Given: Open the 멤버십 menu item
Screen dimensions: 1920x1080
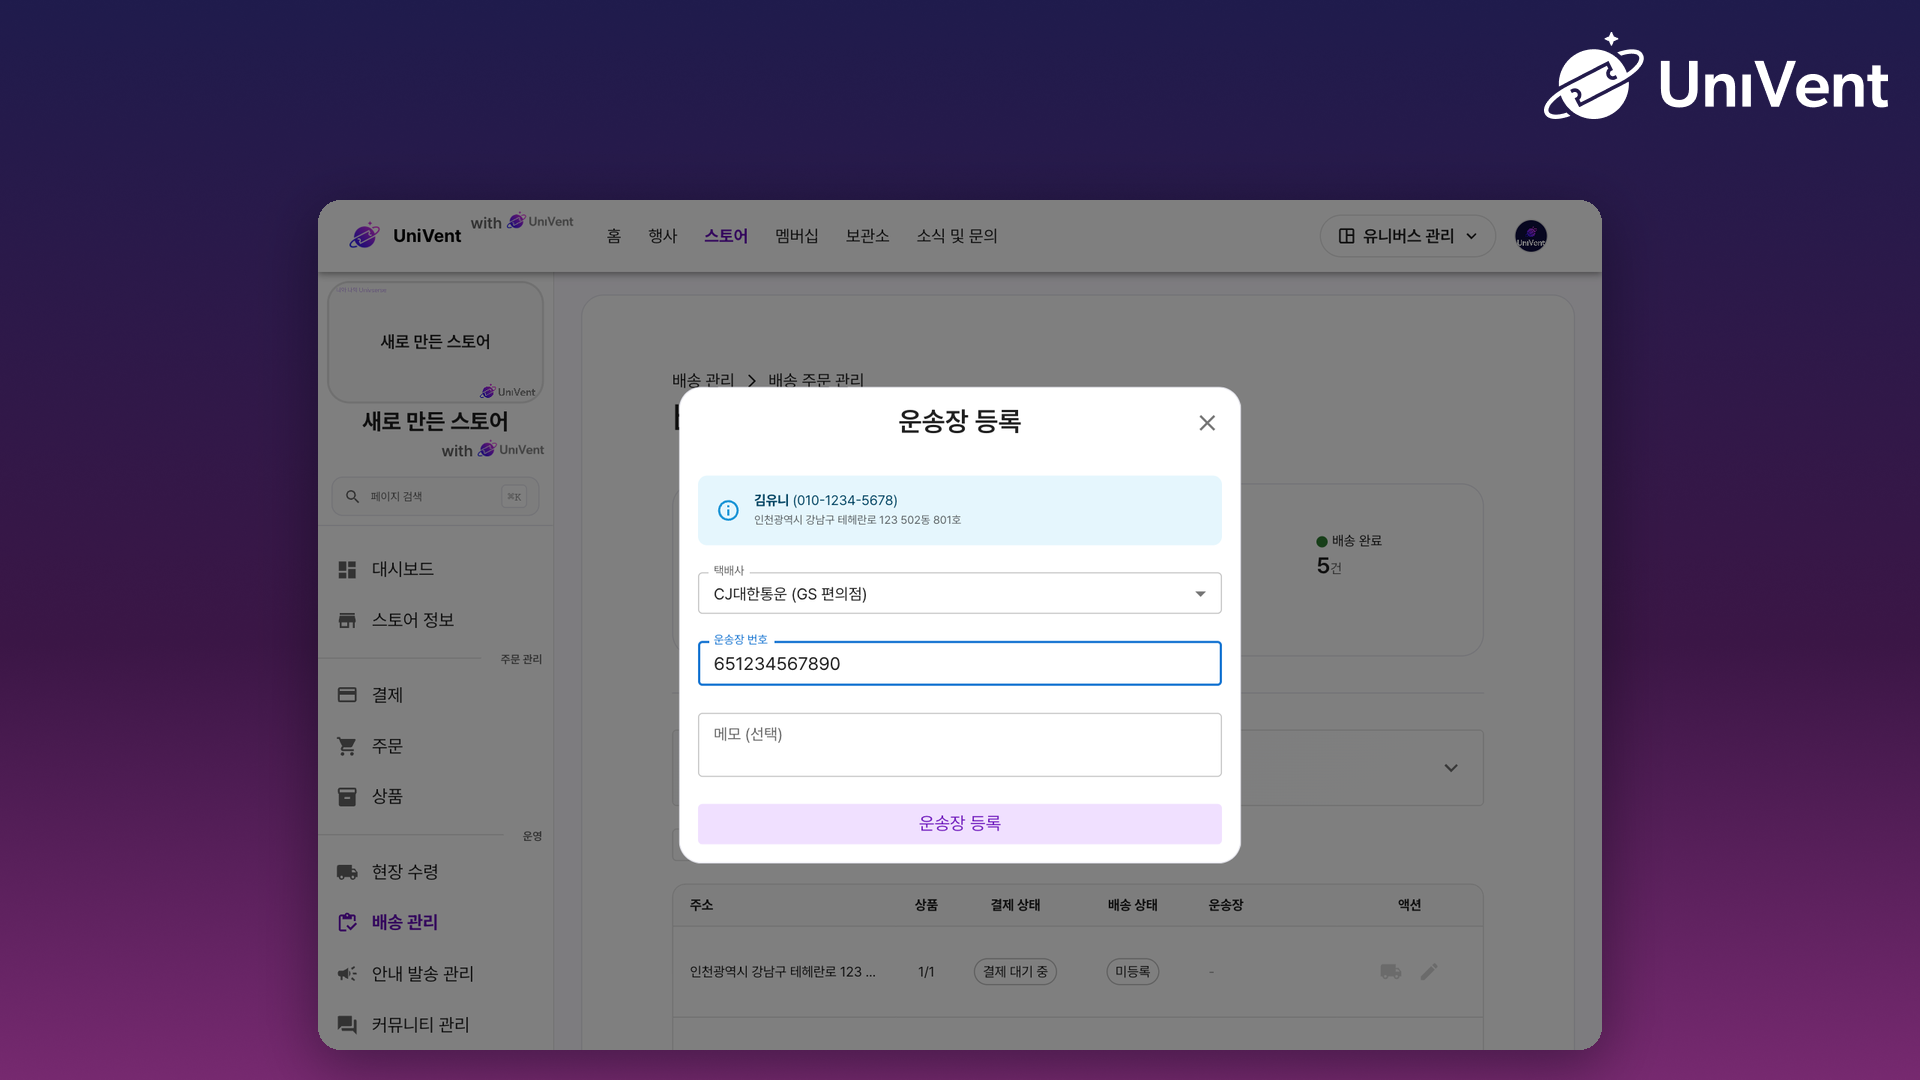Looking at the screenshot, I should [x=797, y=236].
